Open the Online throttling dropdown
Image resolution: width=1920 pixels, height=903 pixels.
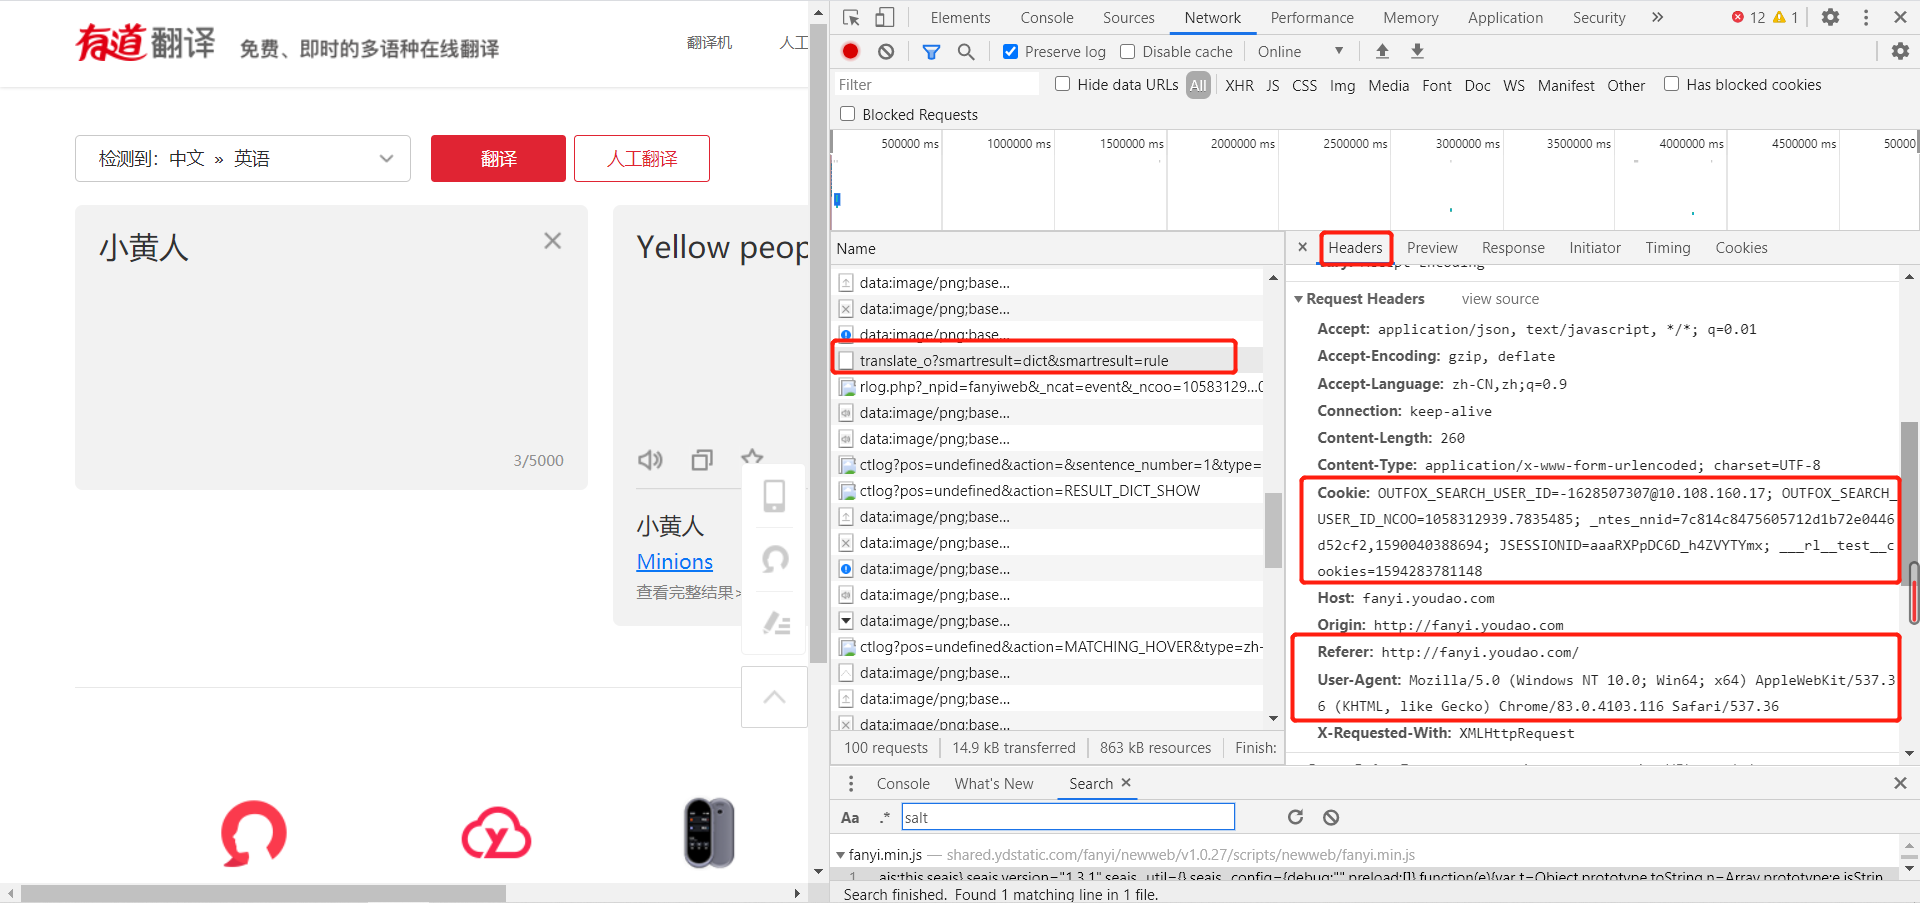(x=1300, y=51)
